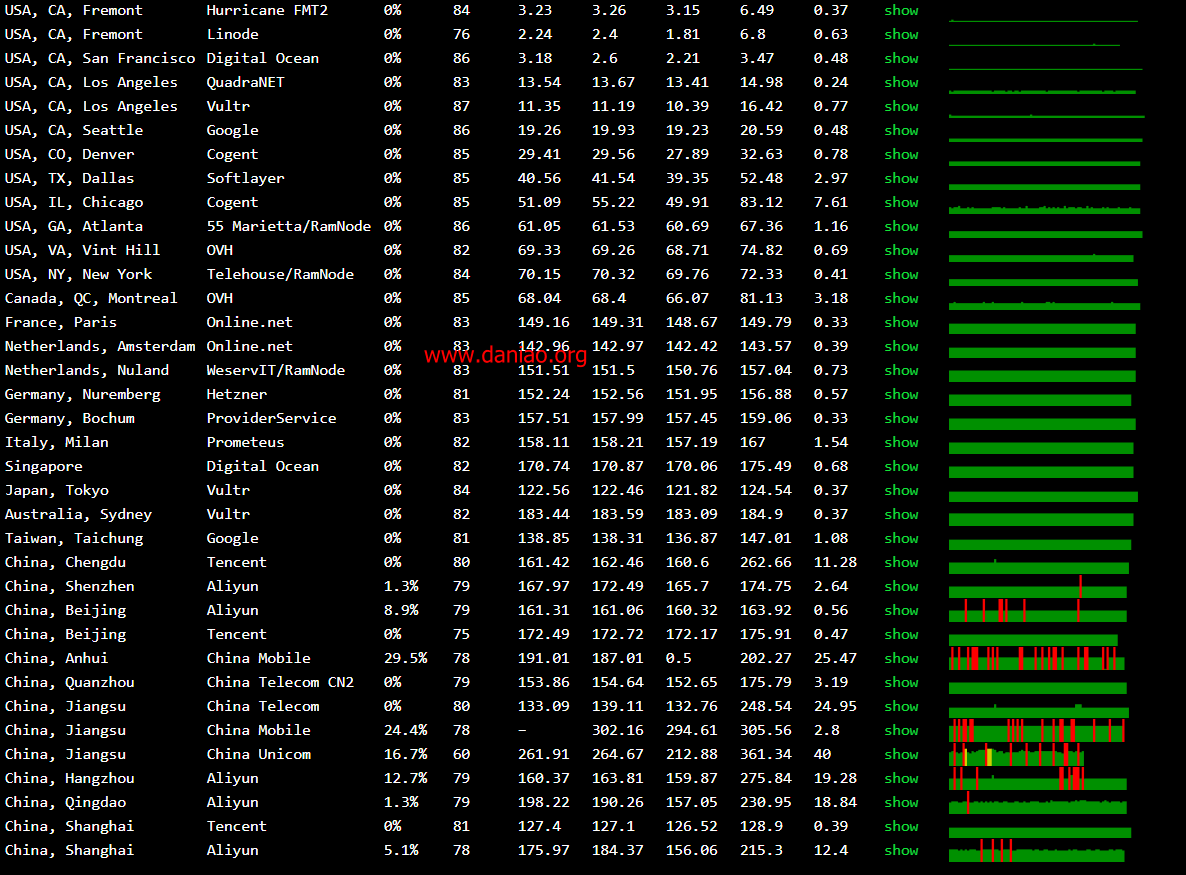The width and height of the screenshot is (1186, 875).
Task: Click show for Anhui China Mobile row
Action: tap(901, 659)
